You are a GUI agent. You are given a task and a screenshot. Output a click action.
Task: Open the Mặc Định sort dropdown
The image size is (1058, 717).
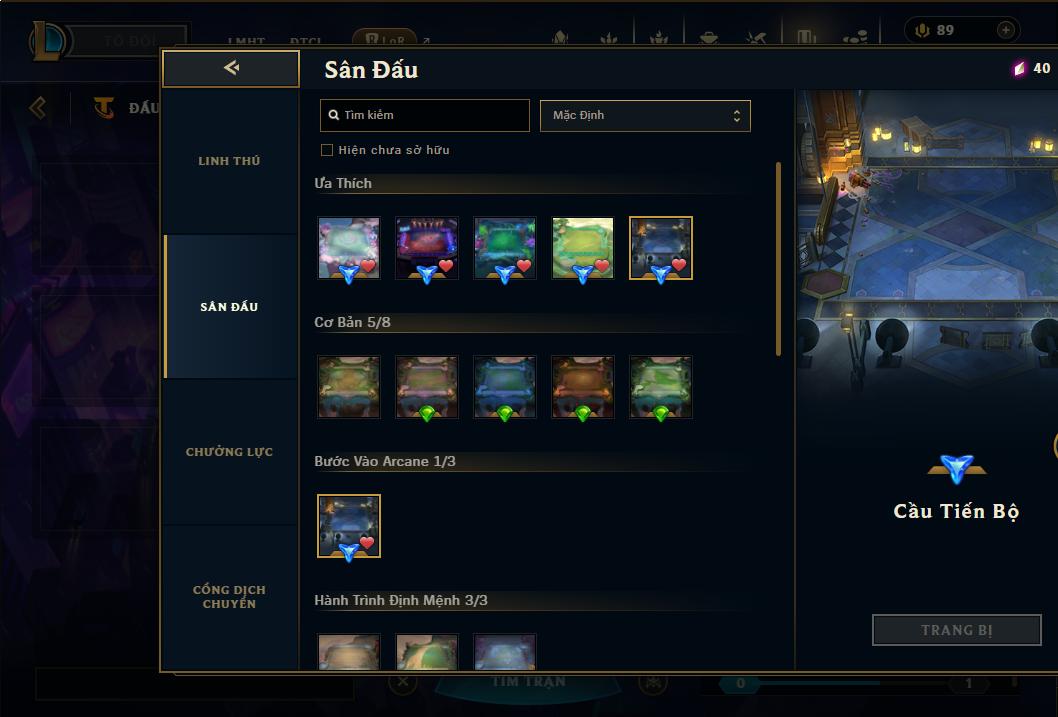(645, 115)
